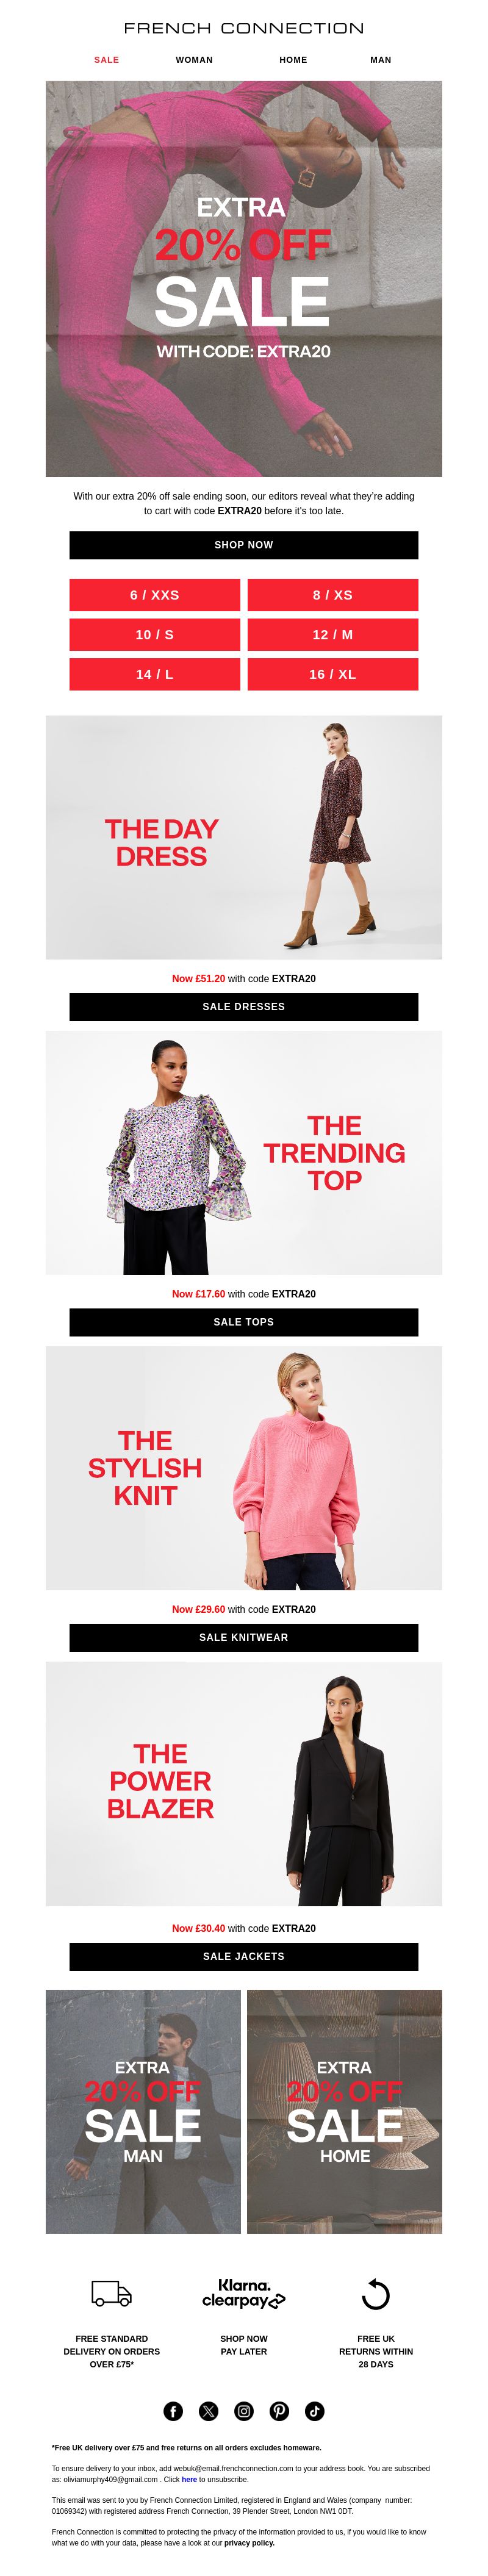Click the Klarna Clearpay logo

(244, 2293)
